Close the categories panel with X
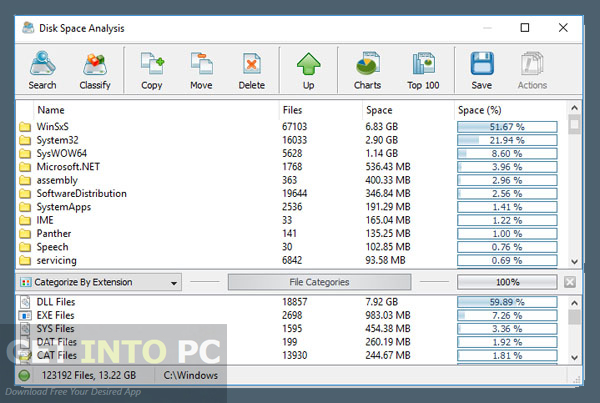 pos(570,283)
